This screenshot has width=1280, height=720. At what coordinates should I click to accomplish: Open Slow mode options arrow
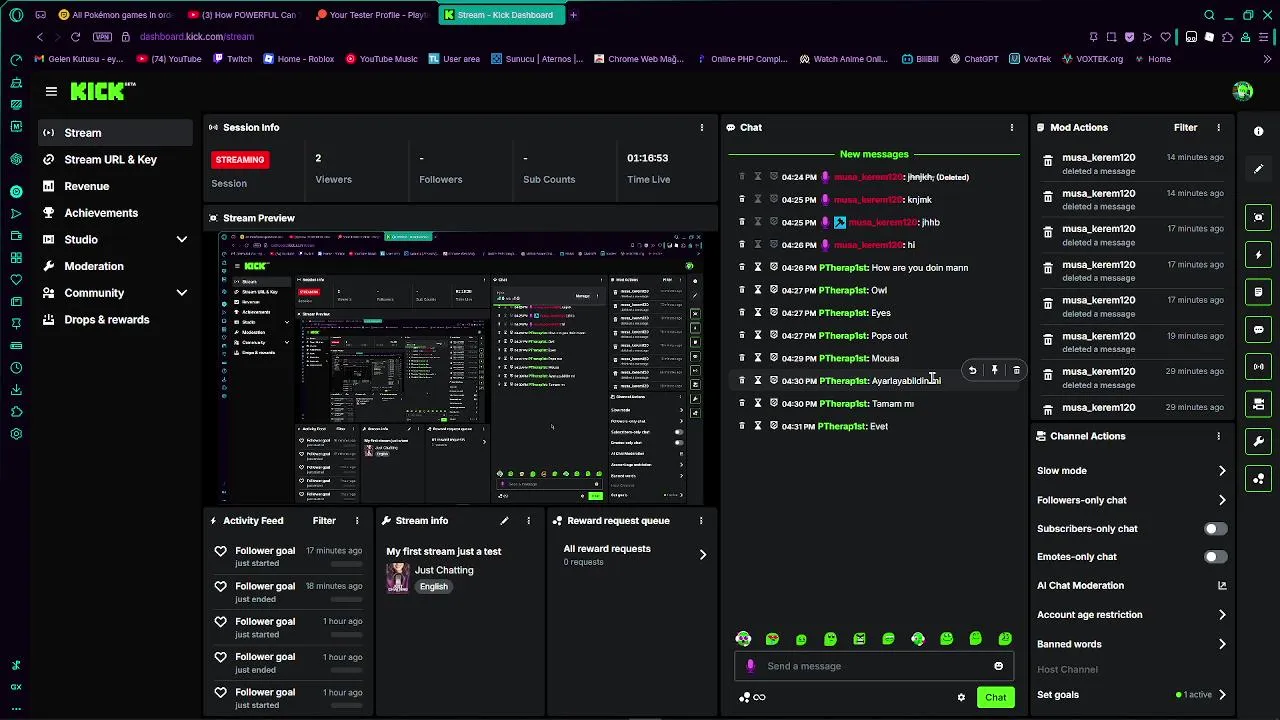[1222, 471]
